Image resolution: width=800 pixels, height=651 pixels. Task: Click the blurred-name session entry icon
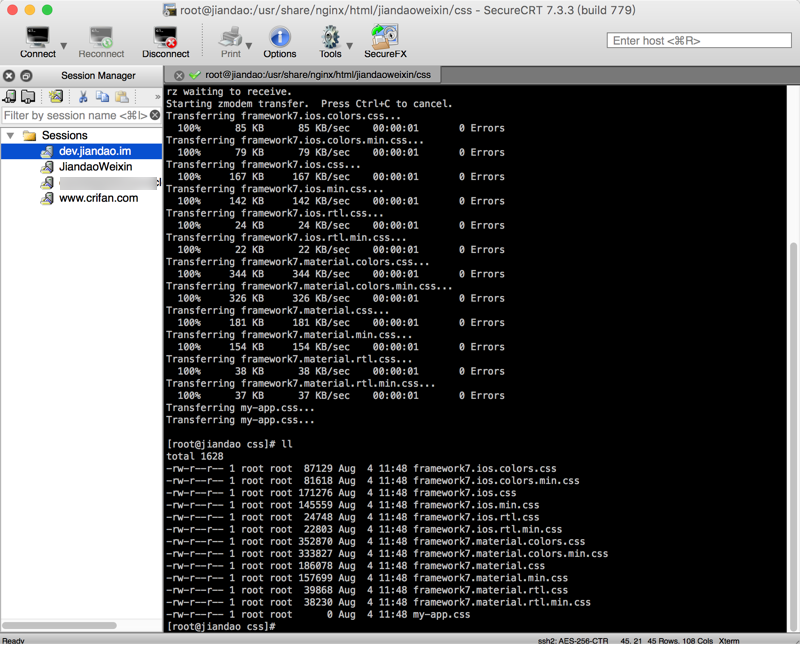(x=47, y=183)
